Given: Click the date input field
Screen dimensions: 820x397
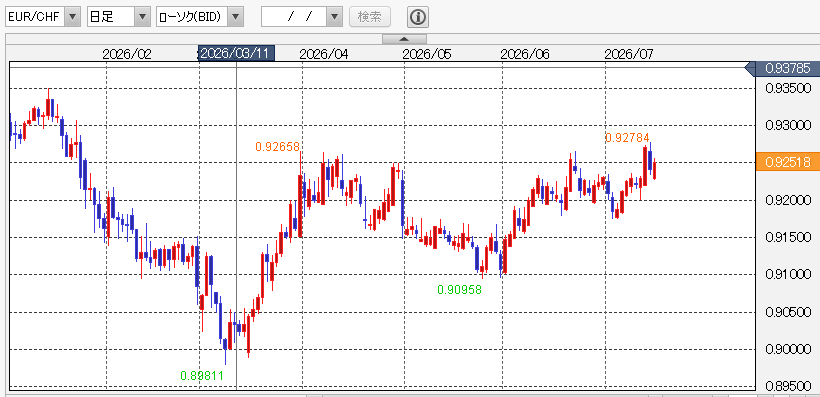Looking at the screenshot, I should [294, 17].
